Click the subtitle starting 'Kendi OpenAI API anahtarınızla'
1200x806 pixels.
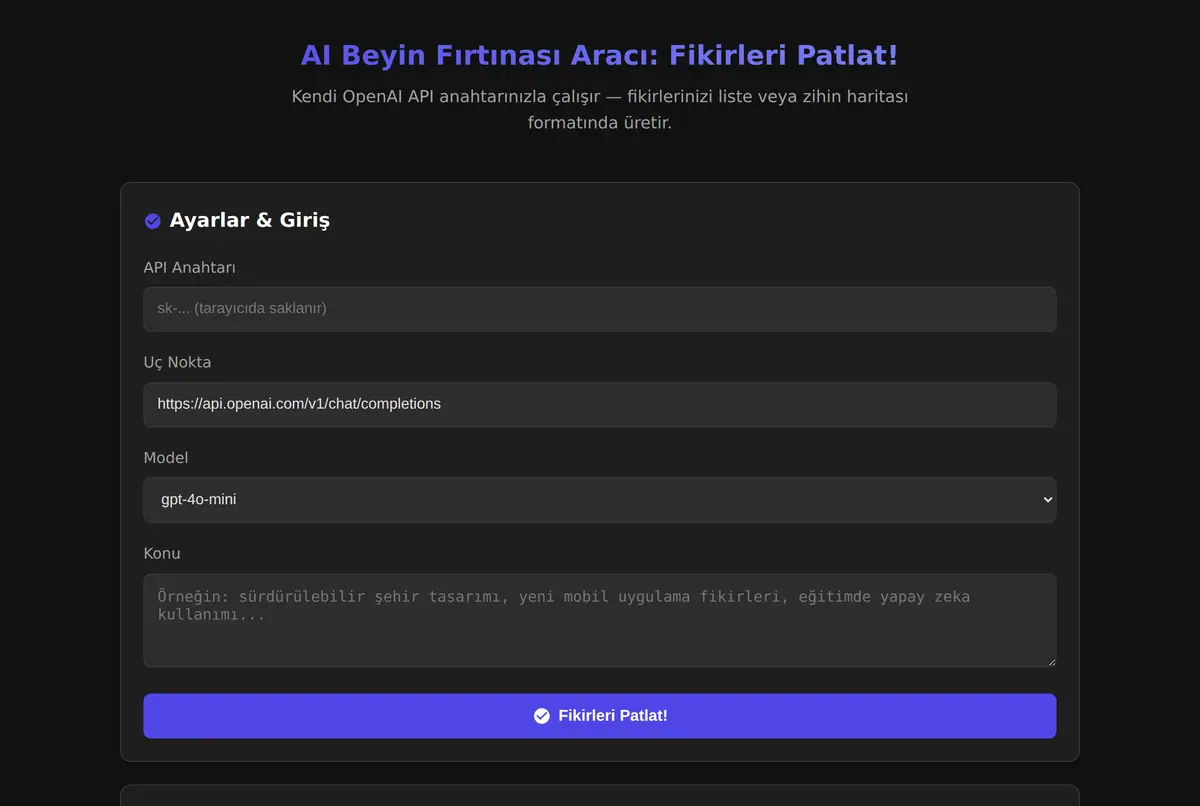click(600, 110)
